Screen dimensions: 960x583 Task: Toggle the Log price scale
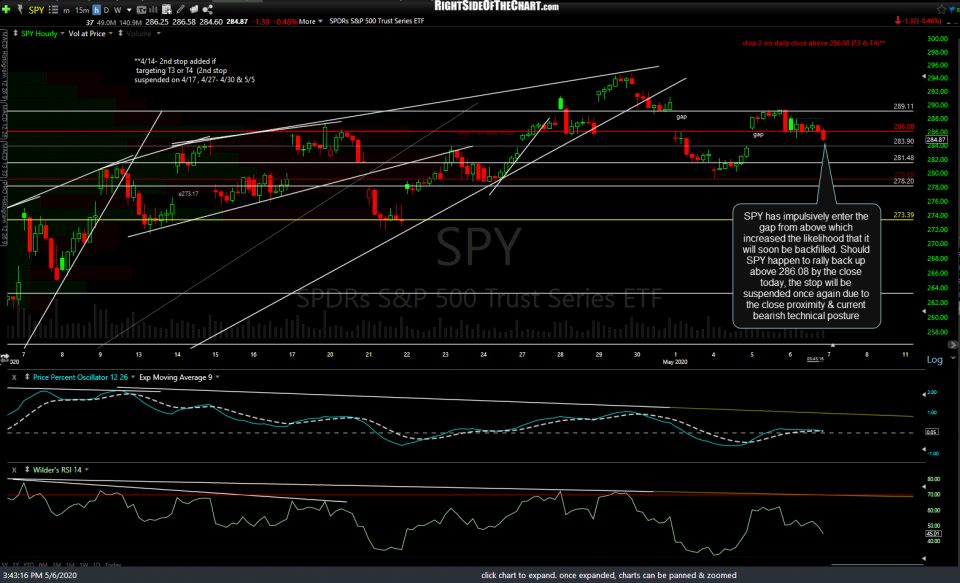[934, 360]
